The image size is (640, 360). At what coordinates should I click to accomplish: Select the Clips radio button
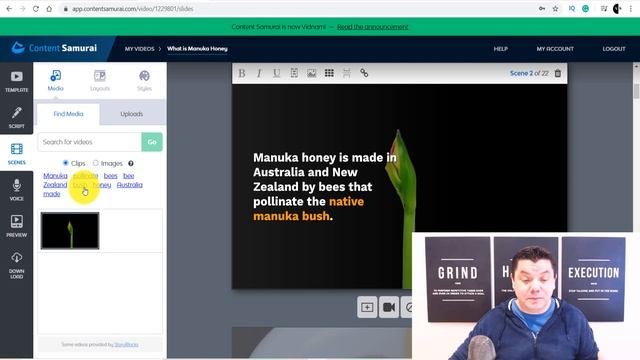click(x=65, y=163)
